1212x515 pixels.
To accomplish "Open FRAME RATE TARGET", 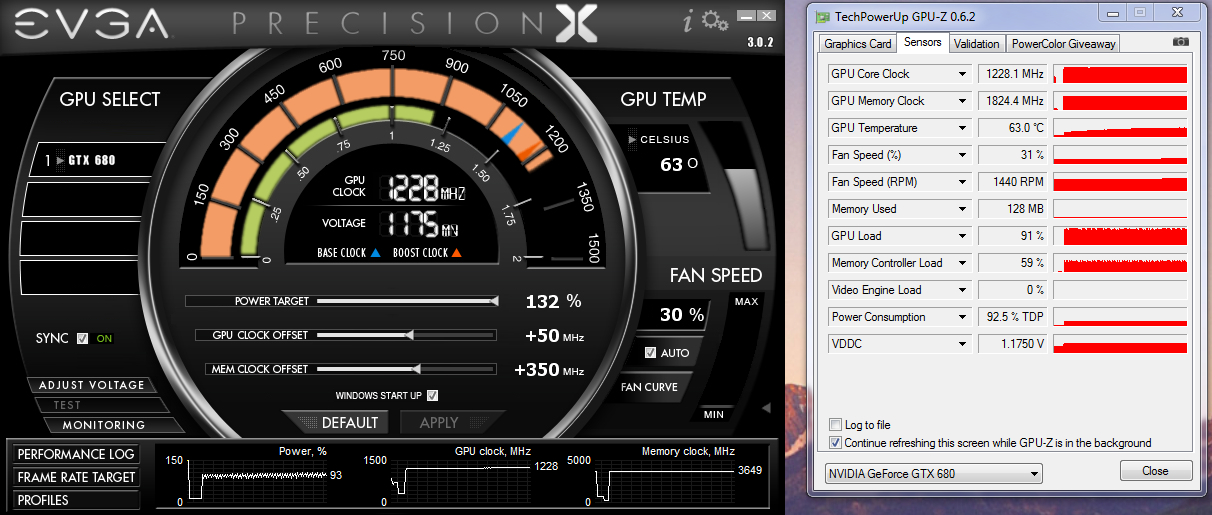I will [x=75, y=477].
